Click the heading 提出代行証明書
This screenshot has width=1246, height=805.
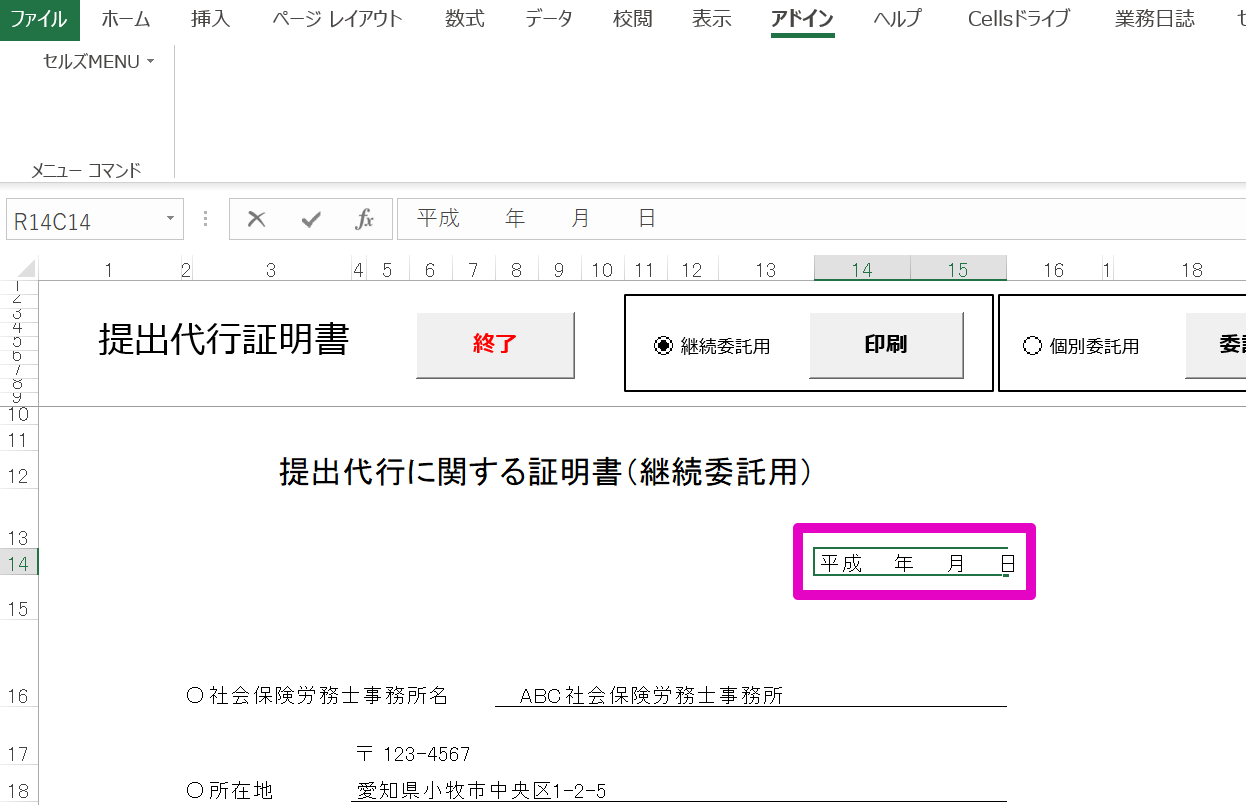(x=224, y=340)
